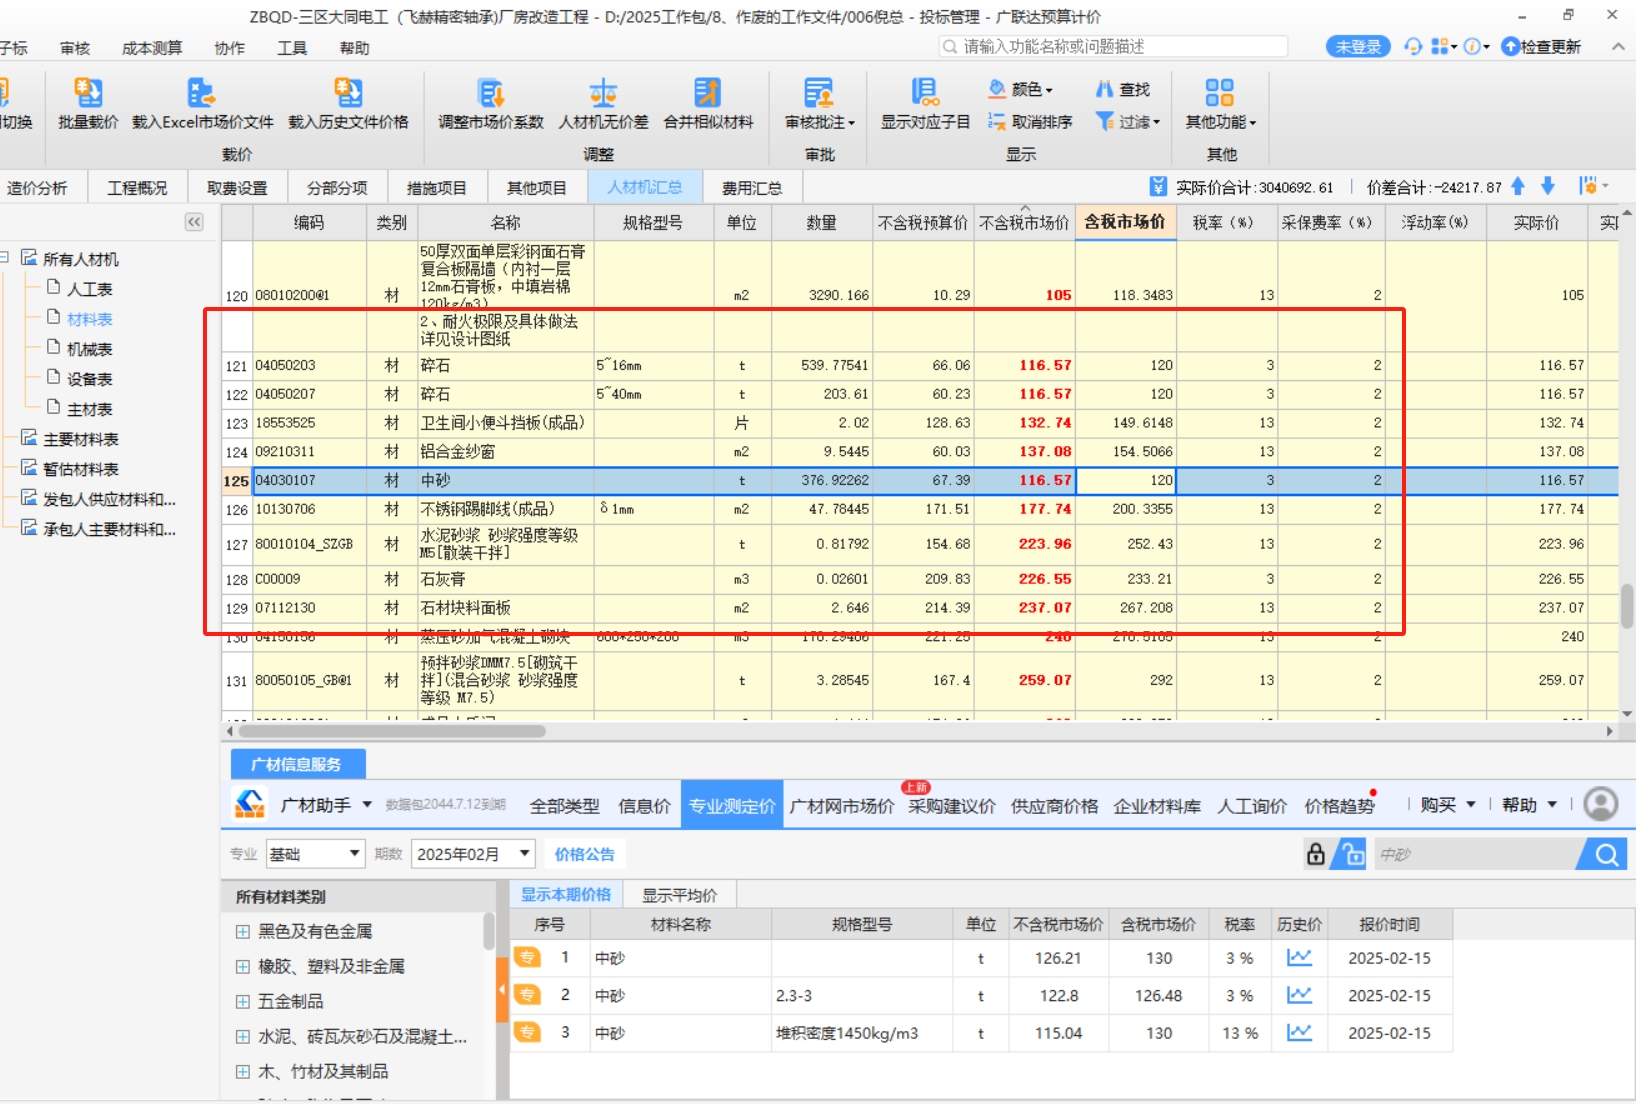Open the 审核 menu
Screen dimensions: 1636x1104
(75, 48)
